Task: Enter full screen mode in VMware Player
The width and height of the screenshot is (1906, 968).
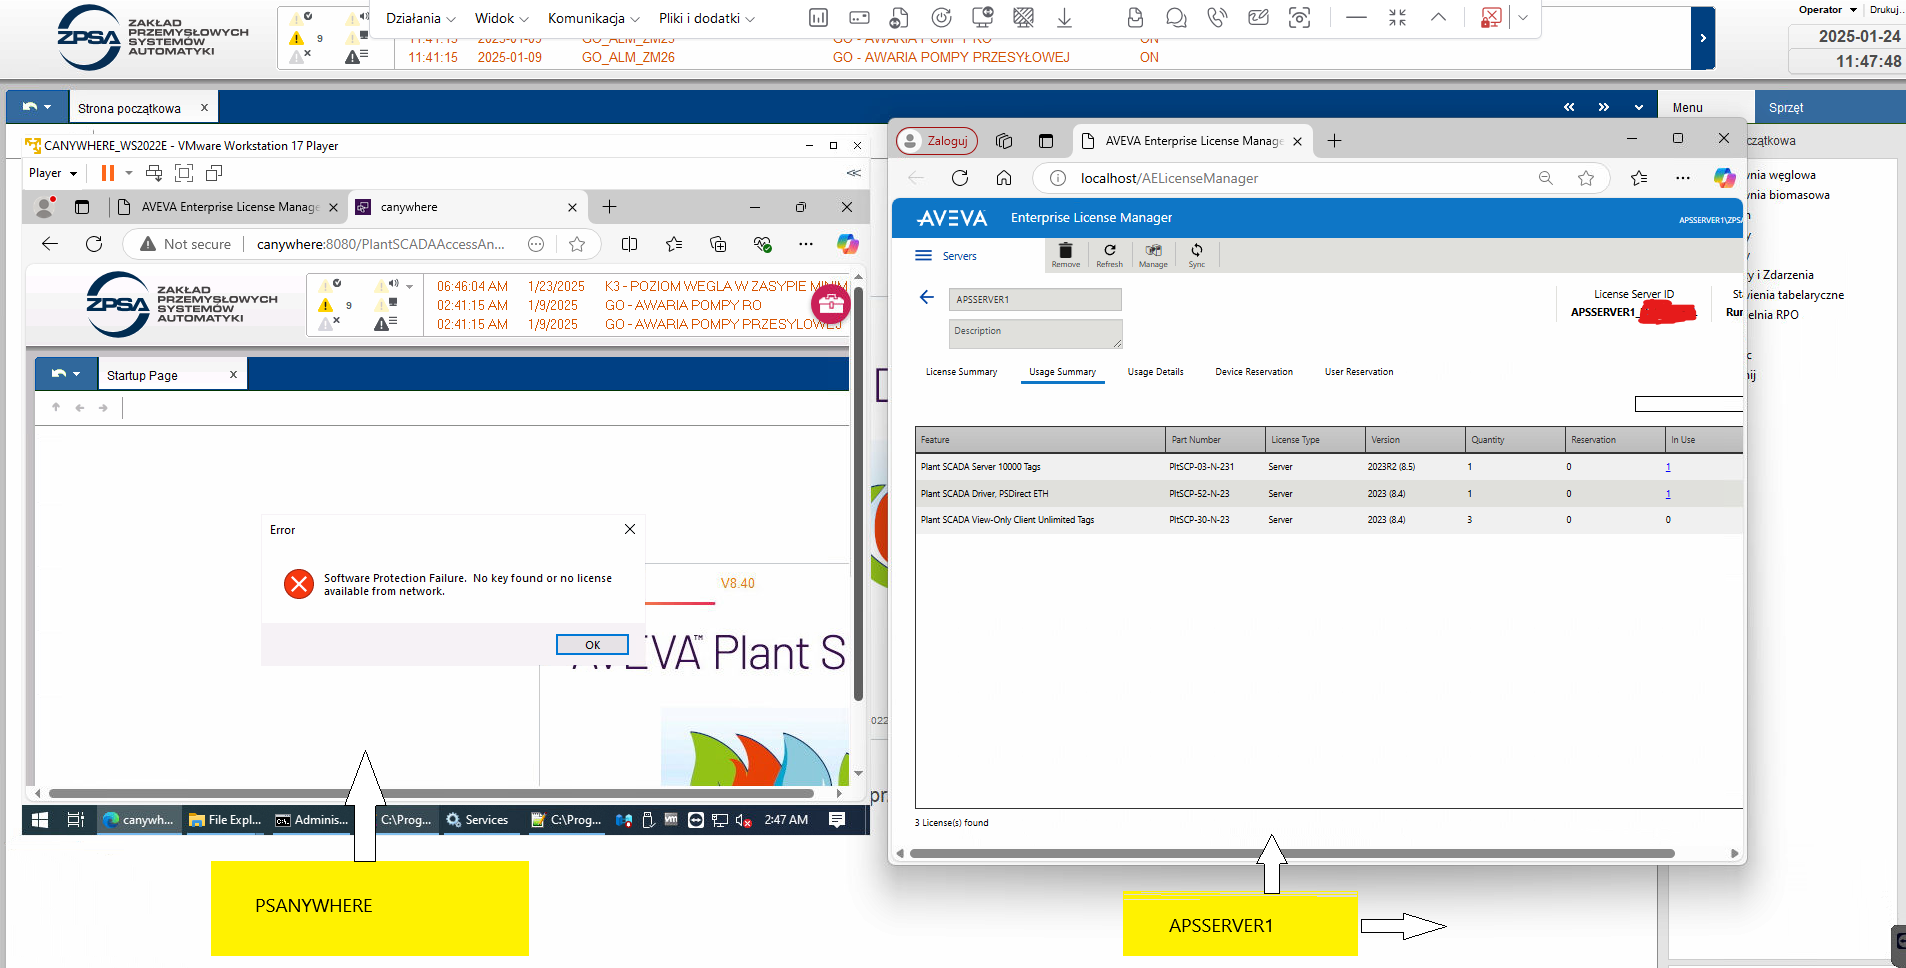Action: click(184, 173)
